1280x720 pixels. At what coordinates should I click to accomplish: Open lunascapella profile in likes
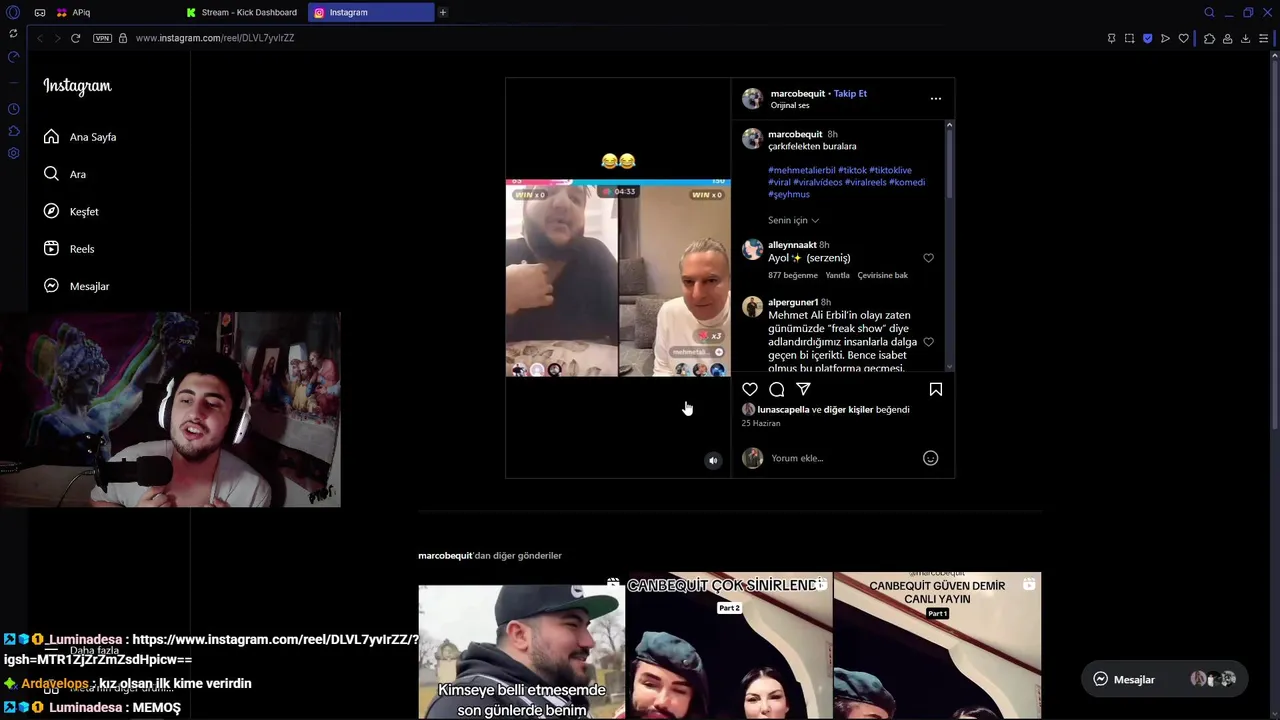pos(783,410)
